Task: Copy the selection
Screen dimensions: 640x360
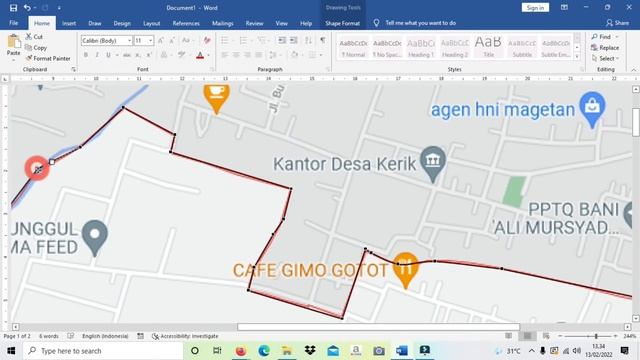Action: coord(36,48)
